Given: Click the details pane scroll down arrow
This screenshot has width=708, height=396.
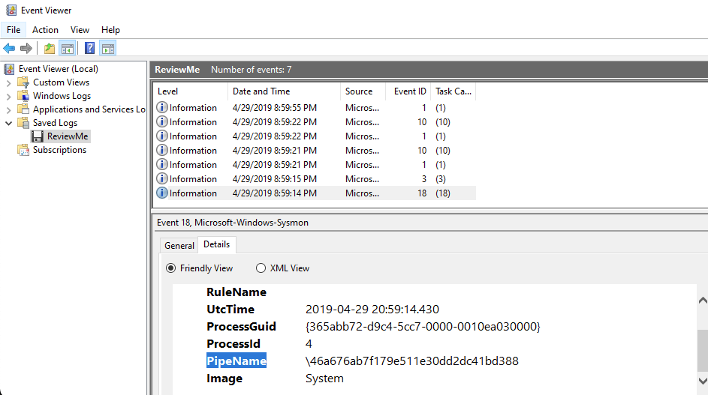Looking at the screenshot, I should tap(703, 381).
